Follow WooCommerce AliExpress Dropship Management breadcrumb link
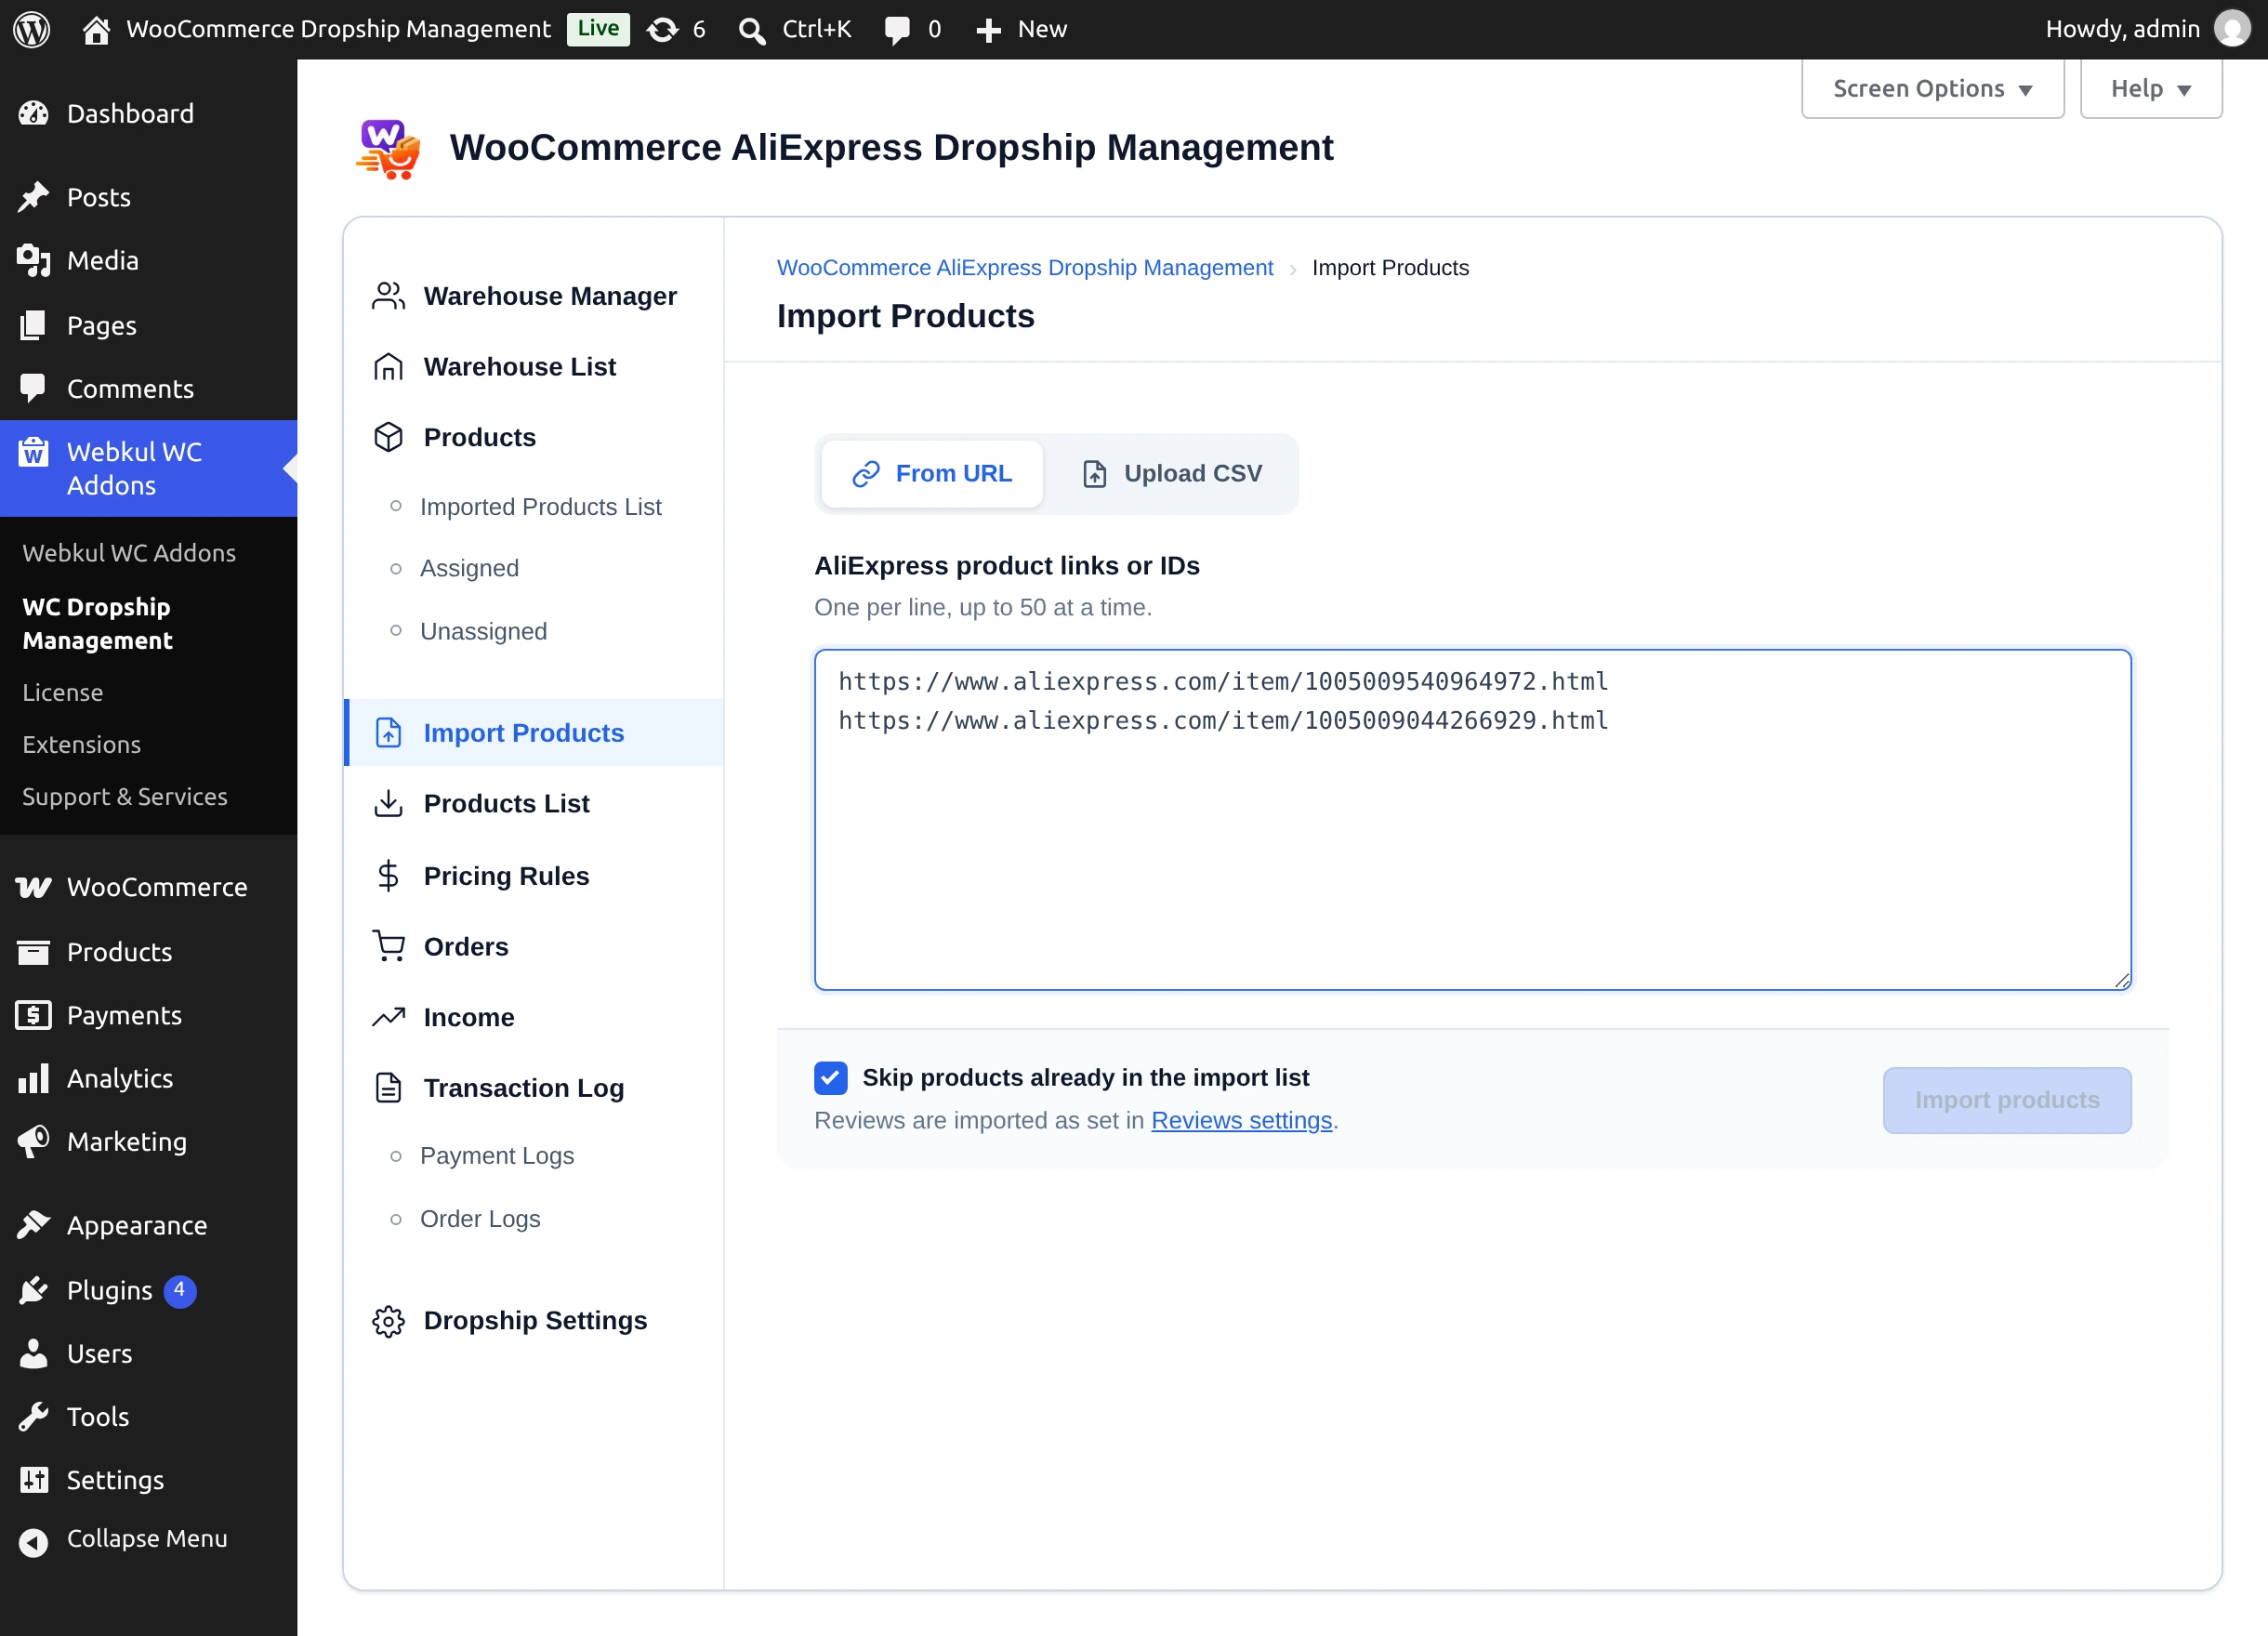2268x1636 pixels. pos(1024,268)
